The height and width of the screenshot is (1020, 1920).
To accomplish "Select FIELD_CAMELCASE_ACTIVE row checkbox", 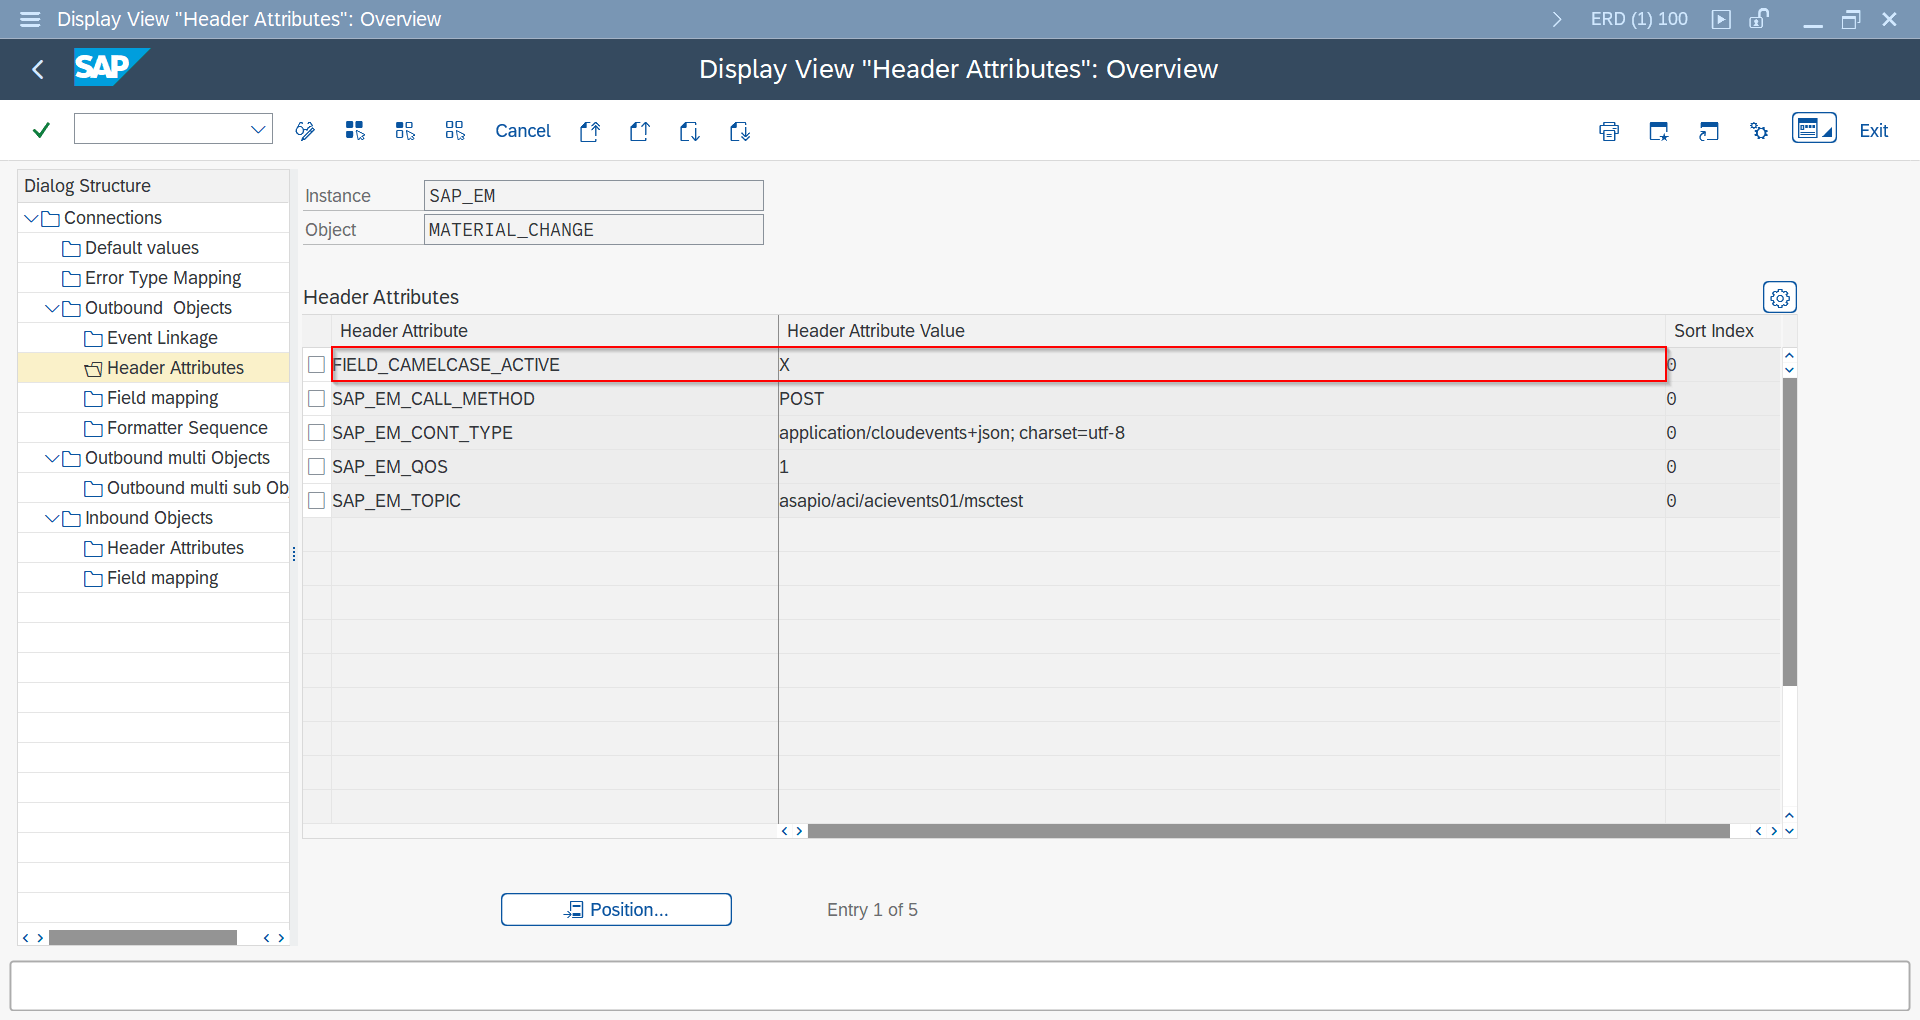I will [316, 365].
